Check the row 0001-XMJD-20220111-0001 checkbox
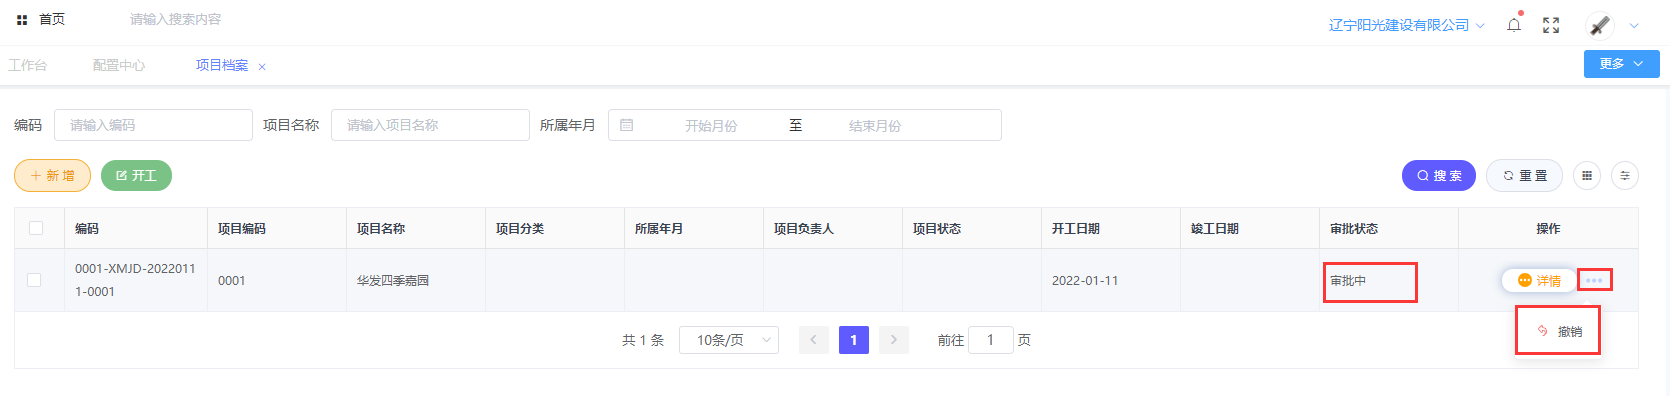 pos(34,280)
